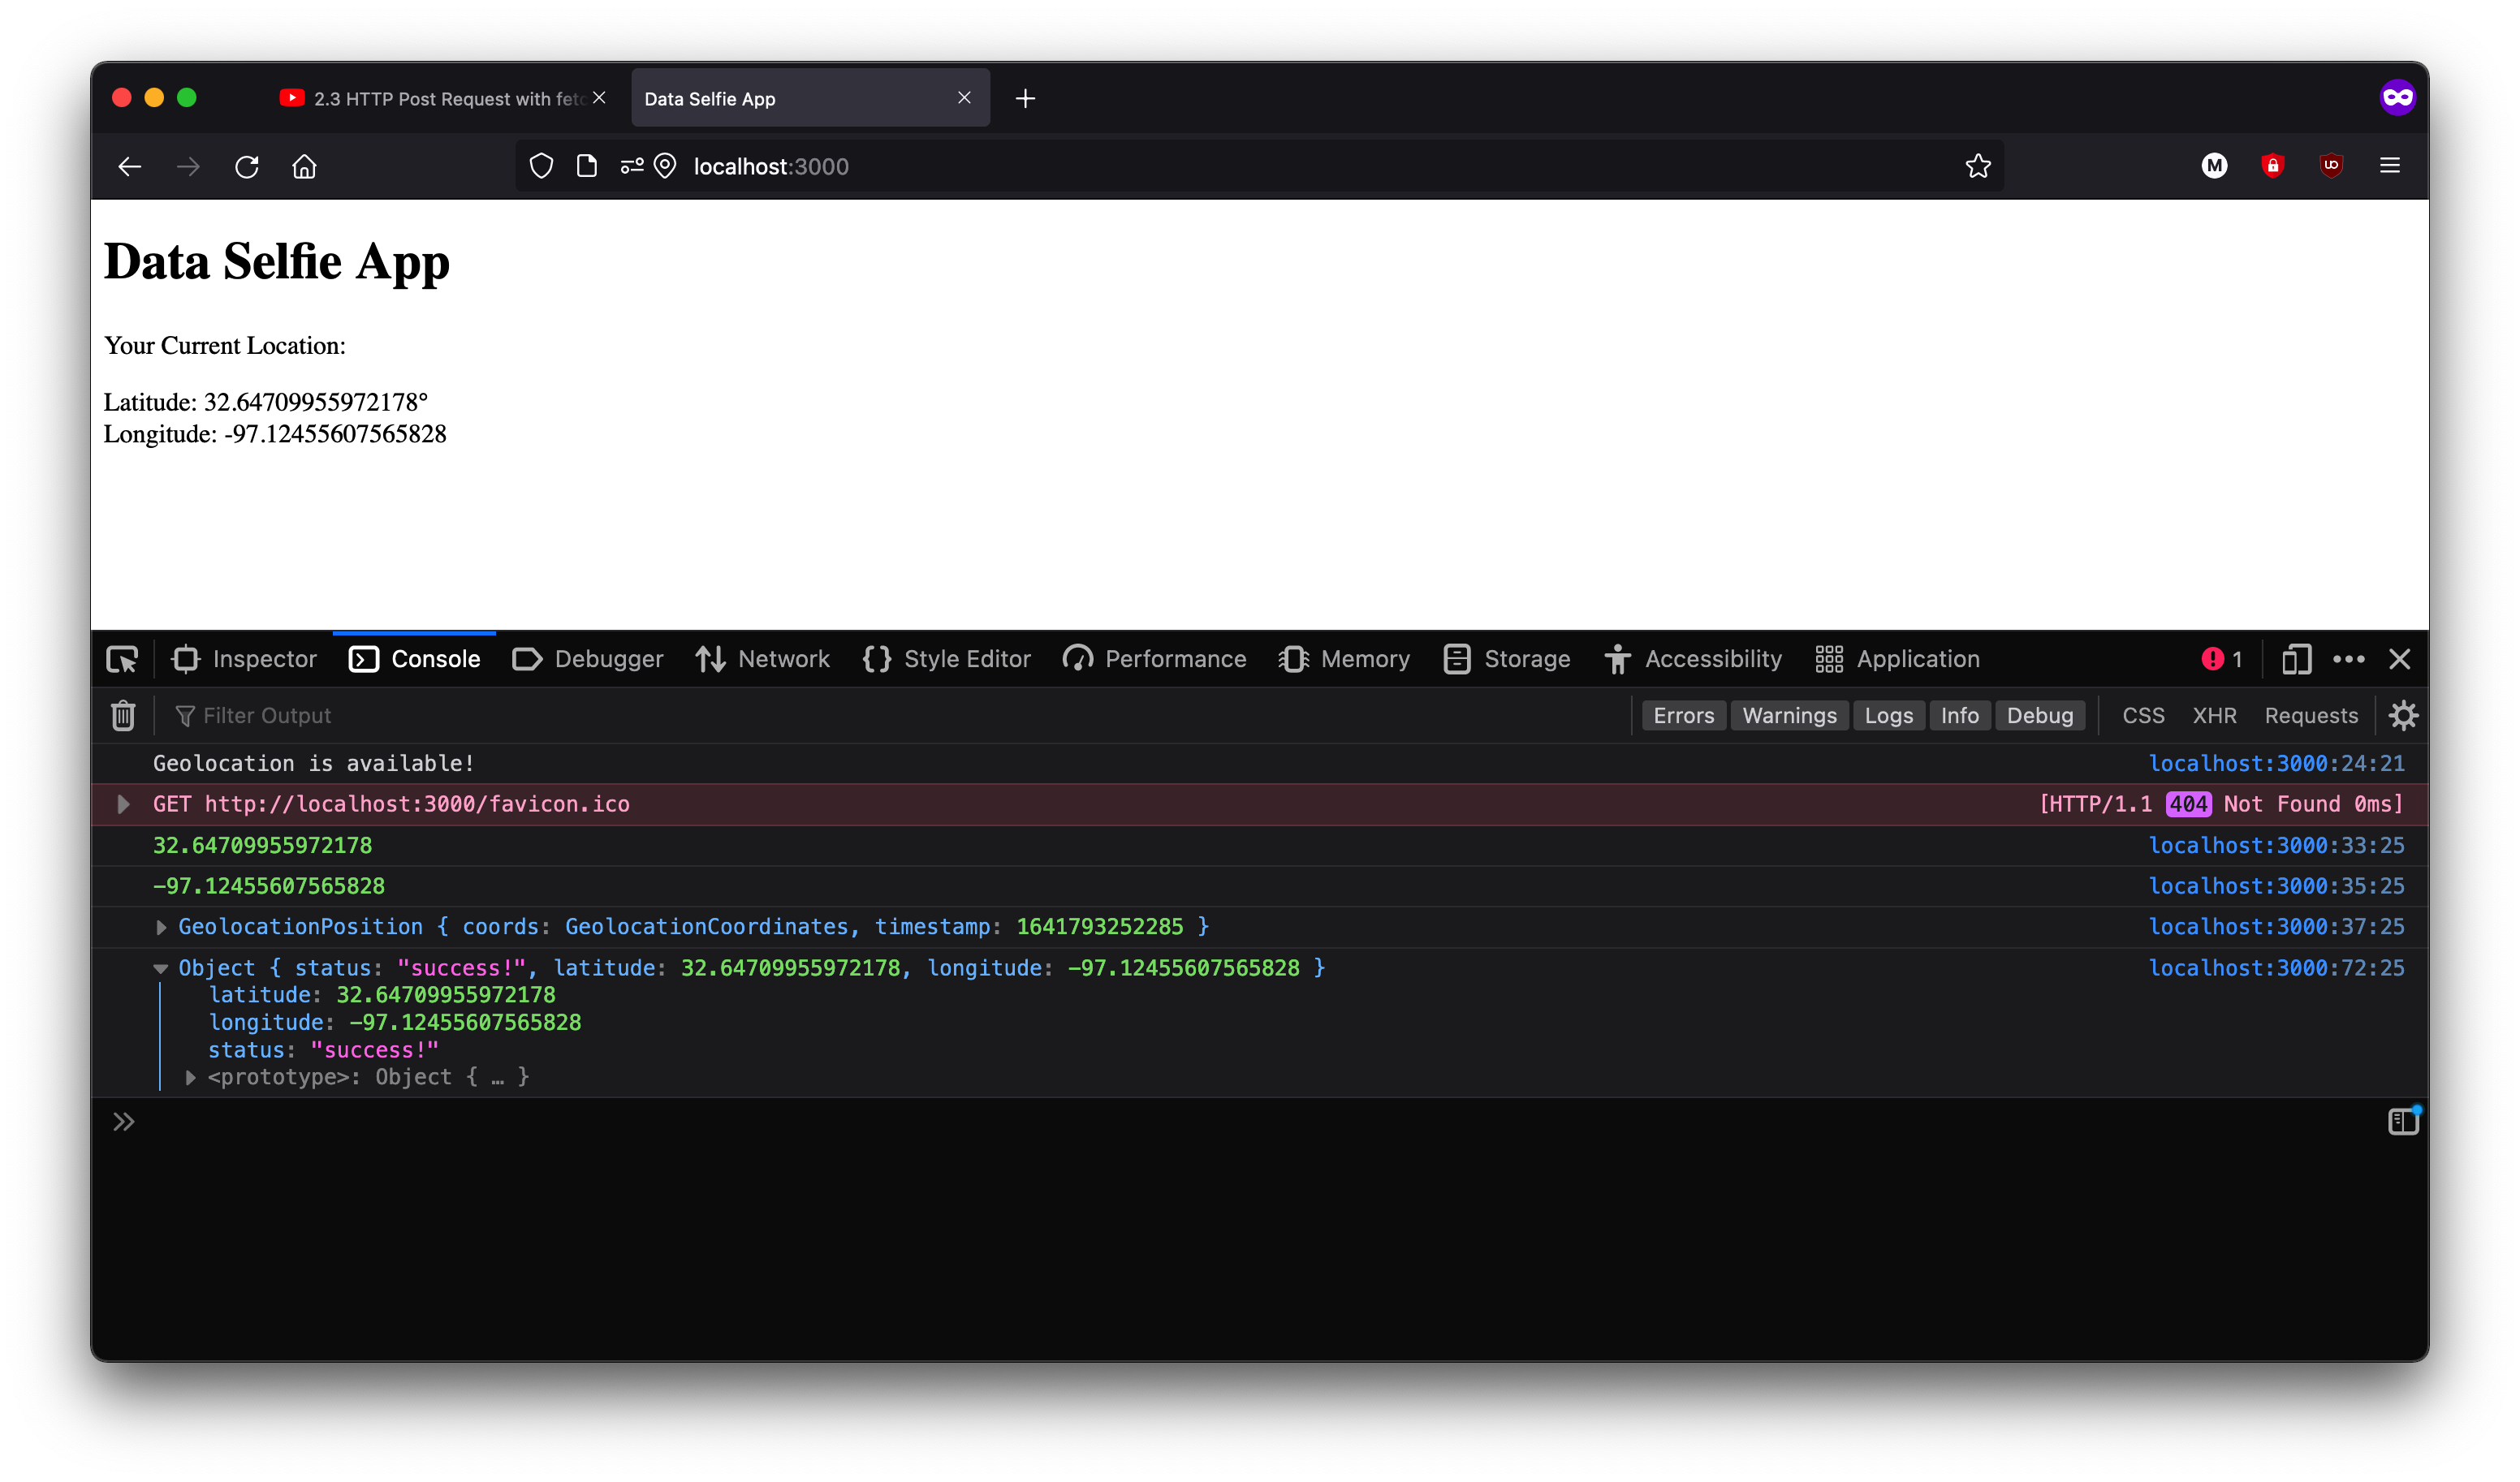Image resolution: width=2520 pixels, height=1482 pixels.
Task: Switch to YouTube HTTP Post Request tab
Action: 440,98
